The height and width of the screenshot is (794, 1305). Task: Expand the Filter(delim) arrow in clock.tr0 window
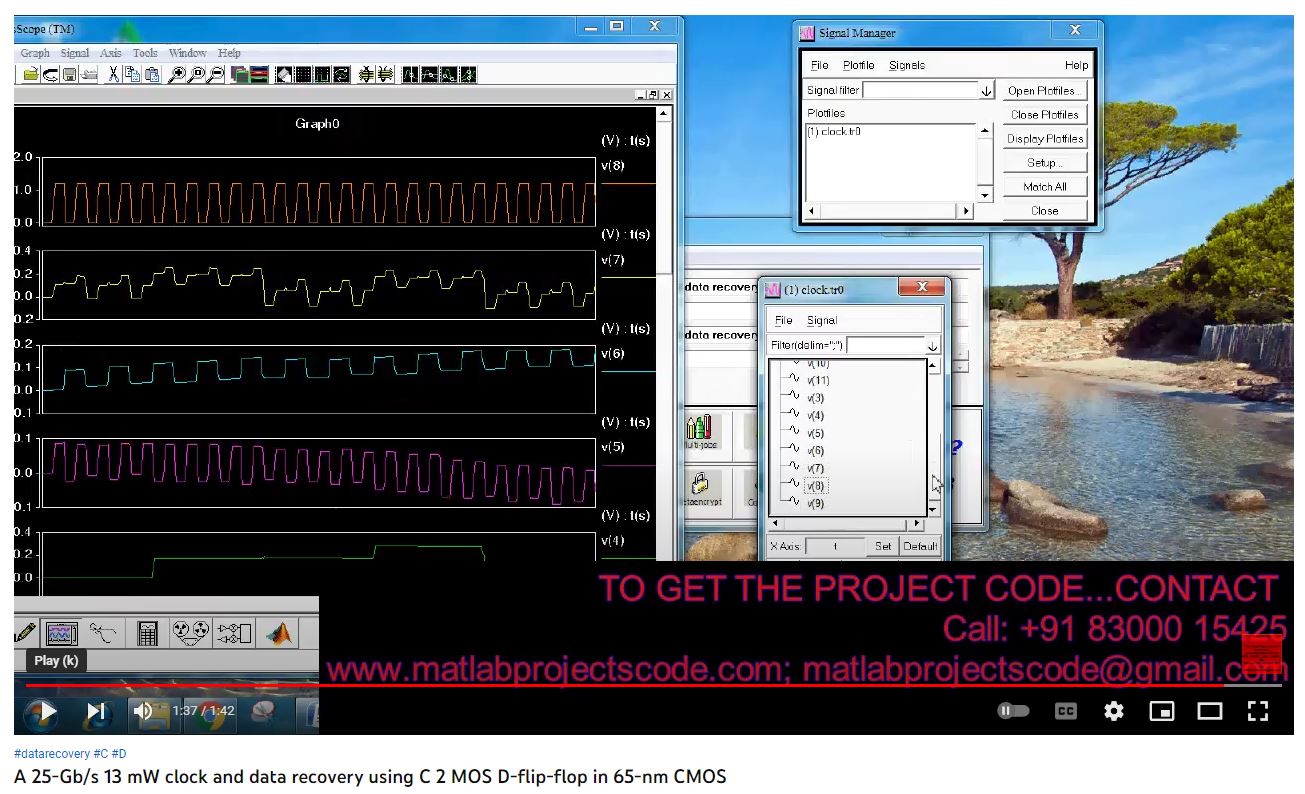[x=933, y=345]
